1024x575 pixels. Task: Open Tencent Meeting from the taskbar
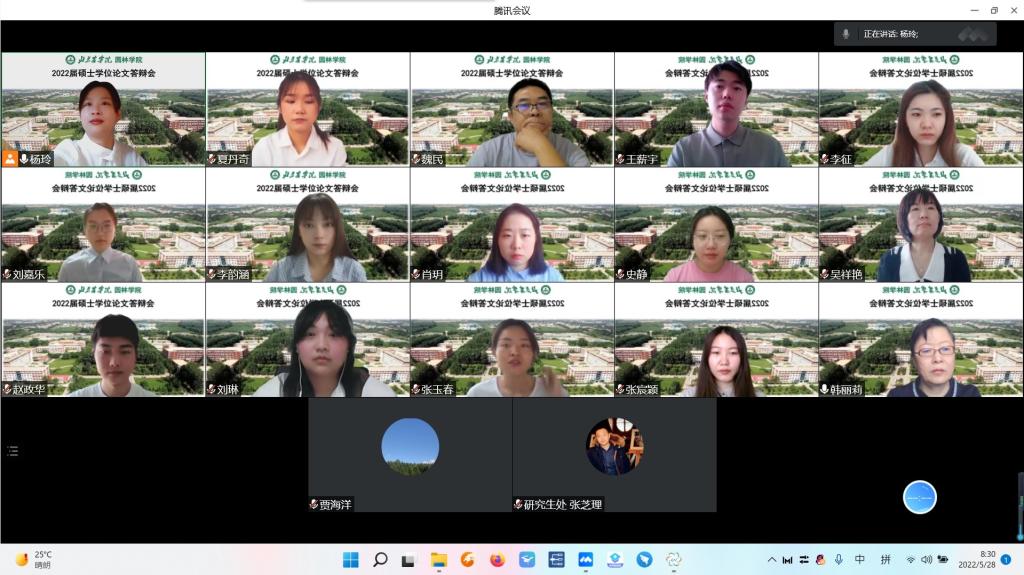pos(586,559)
